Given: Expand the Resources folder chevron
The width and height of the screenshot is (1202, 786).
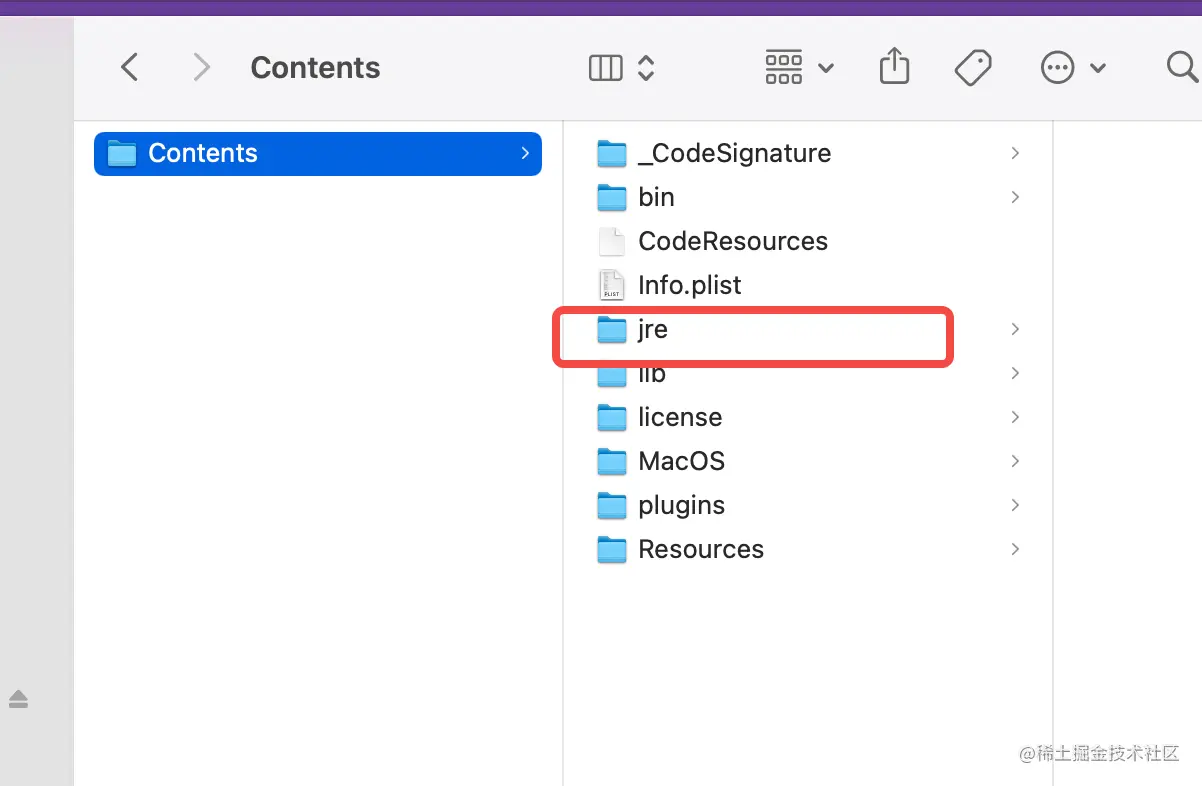Looking at the screenshot, I should (1015, 549).
